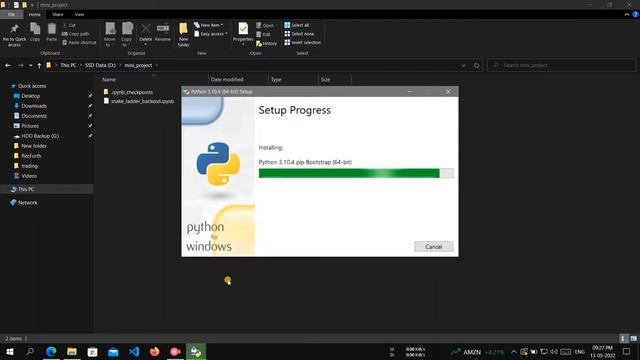Open the Windows Start menu
The height and width of the screenshot is (360, 640).
(x=9, y=351)
